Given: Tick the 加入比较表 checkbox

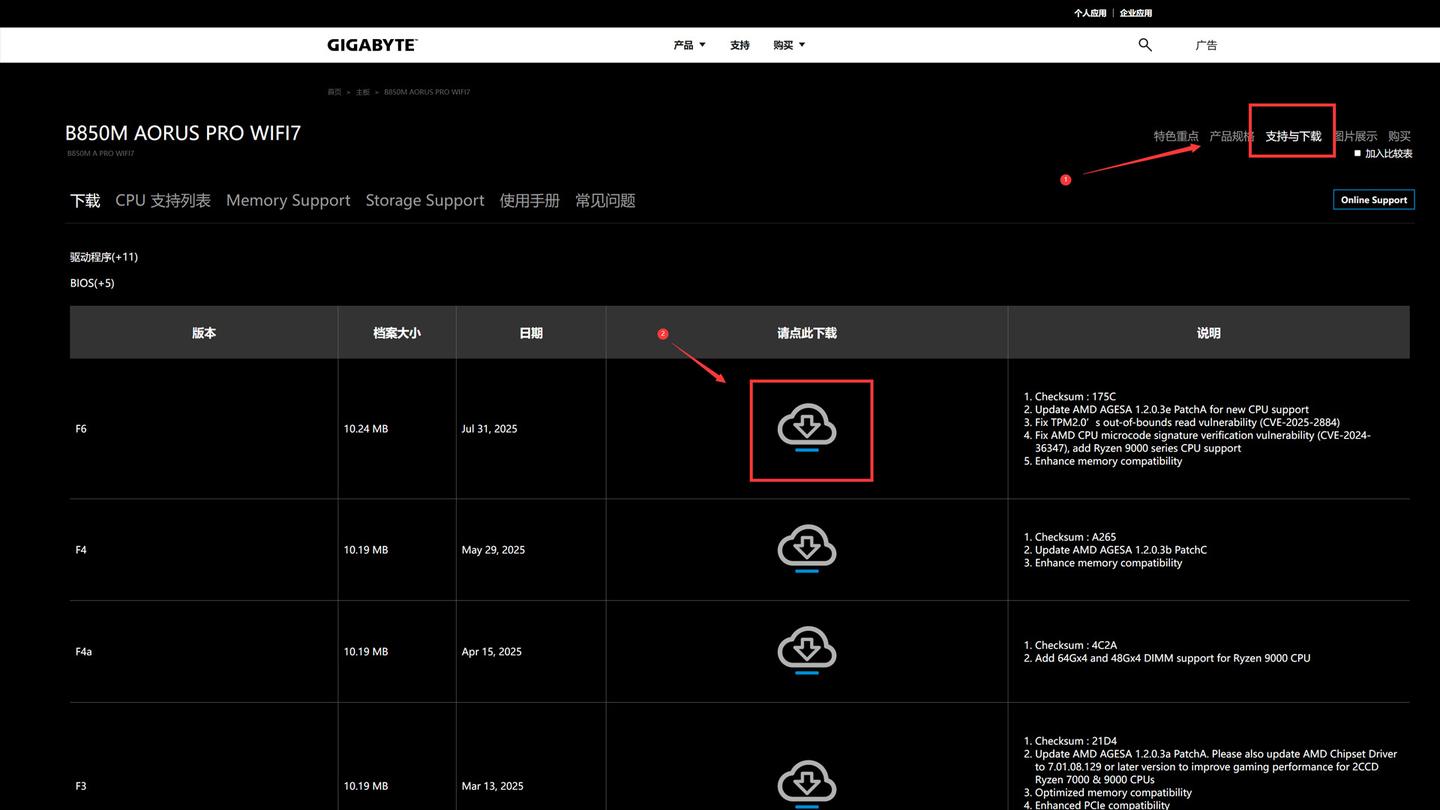Looking at the screenshot, I should tap(1357, 153).
